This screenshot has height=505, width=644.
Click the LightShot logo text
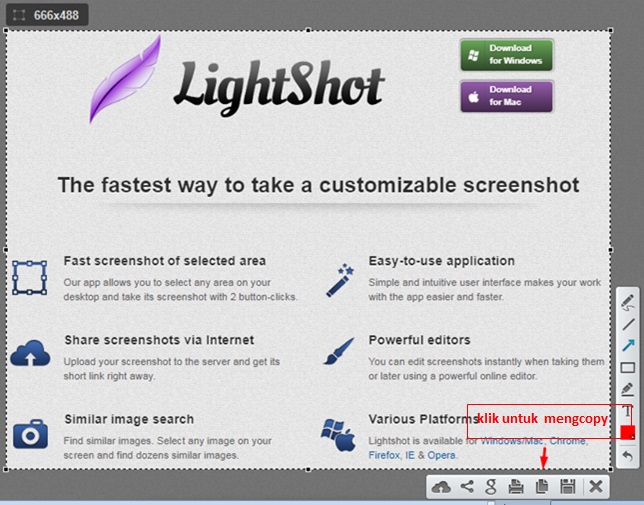point(279,87)
